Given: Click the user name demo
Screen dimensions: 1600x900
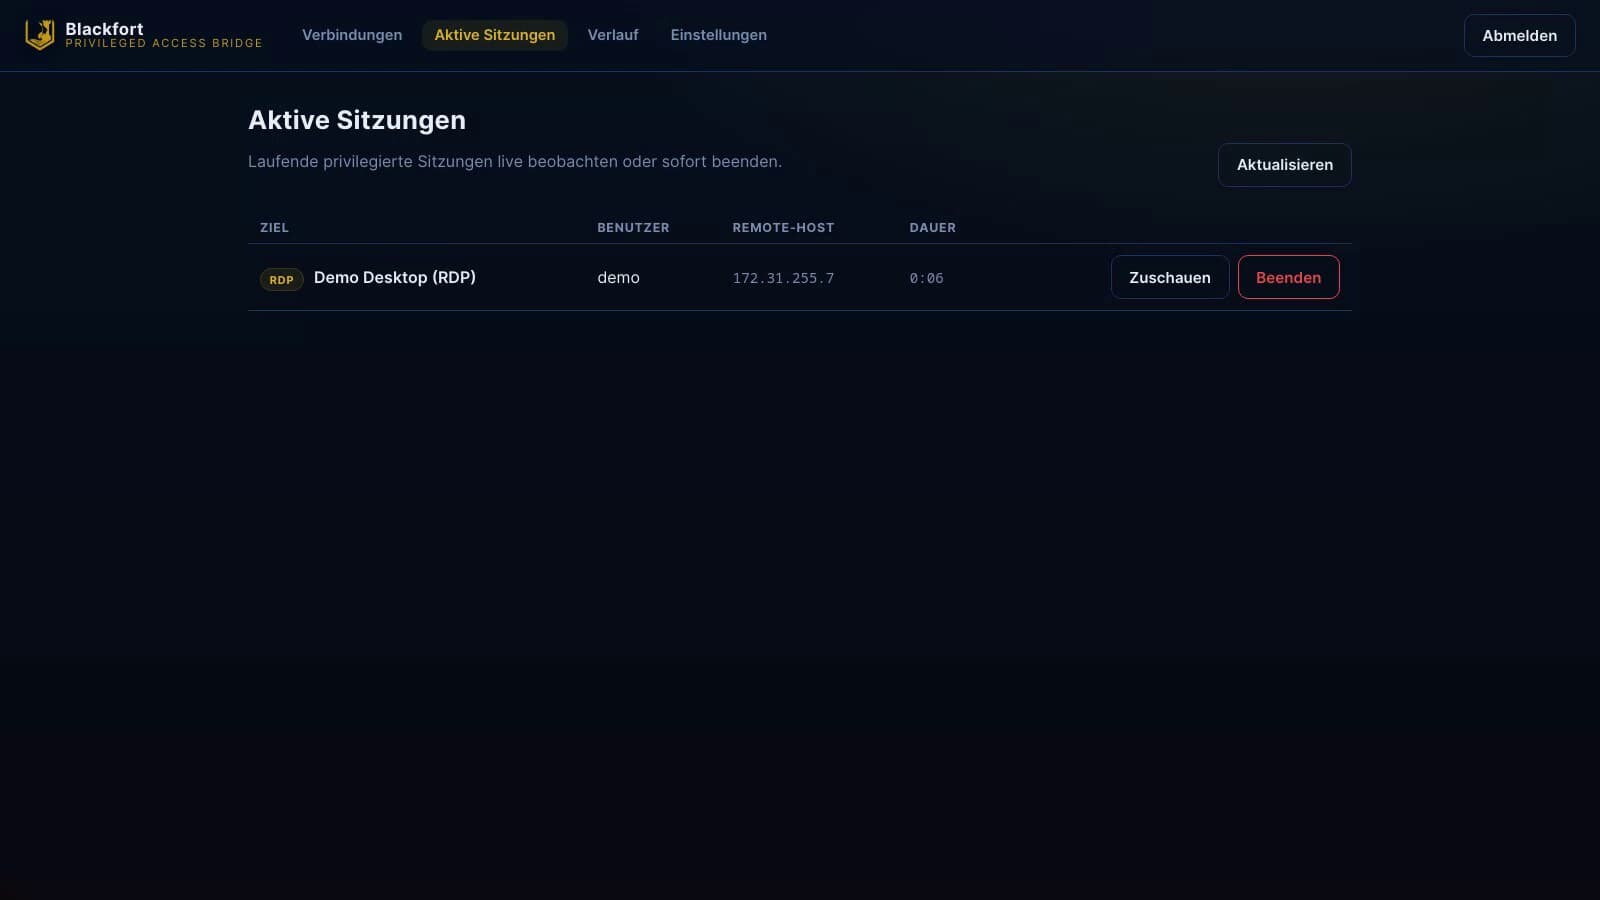Looking at the screenshot, I should (x=618, y=278).
